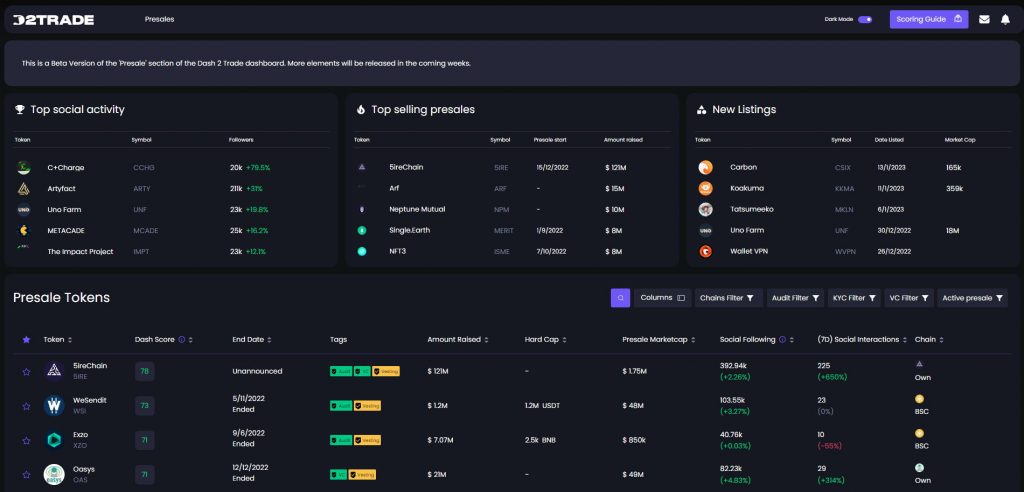This screenshot has height=492, width=1024.
Task: Open the notifications bell icon
Action: (1005, 20)
